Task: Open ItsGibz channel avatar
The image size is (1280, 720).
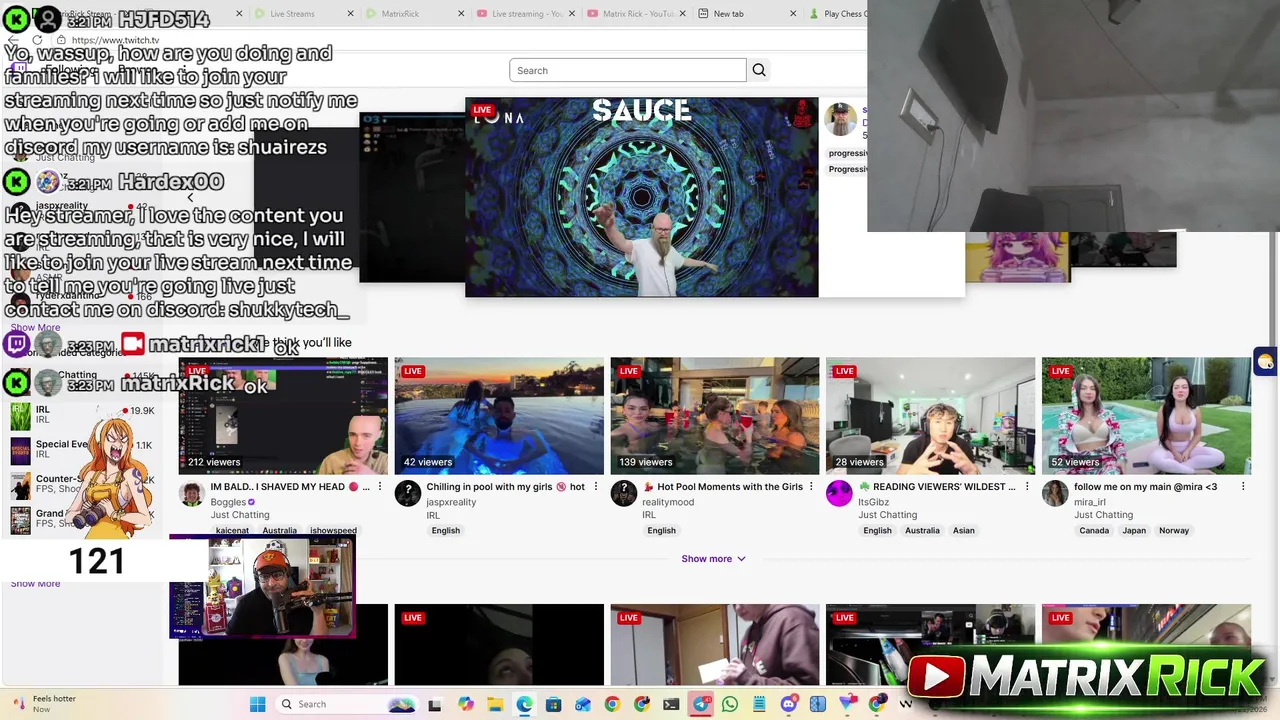Action: 839,494
